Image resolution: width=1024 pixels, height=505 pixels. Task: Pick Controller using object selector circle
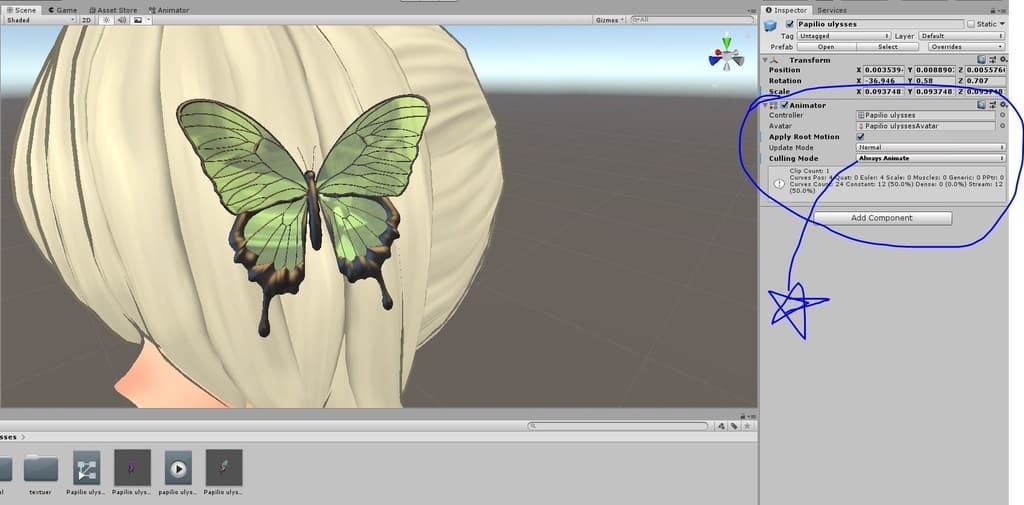pos(1003,115)
